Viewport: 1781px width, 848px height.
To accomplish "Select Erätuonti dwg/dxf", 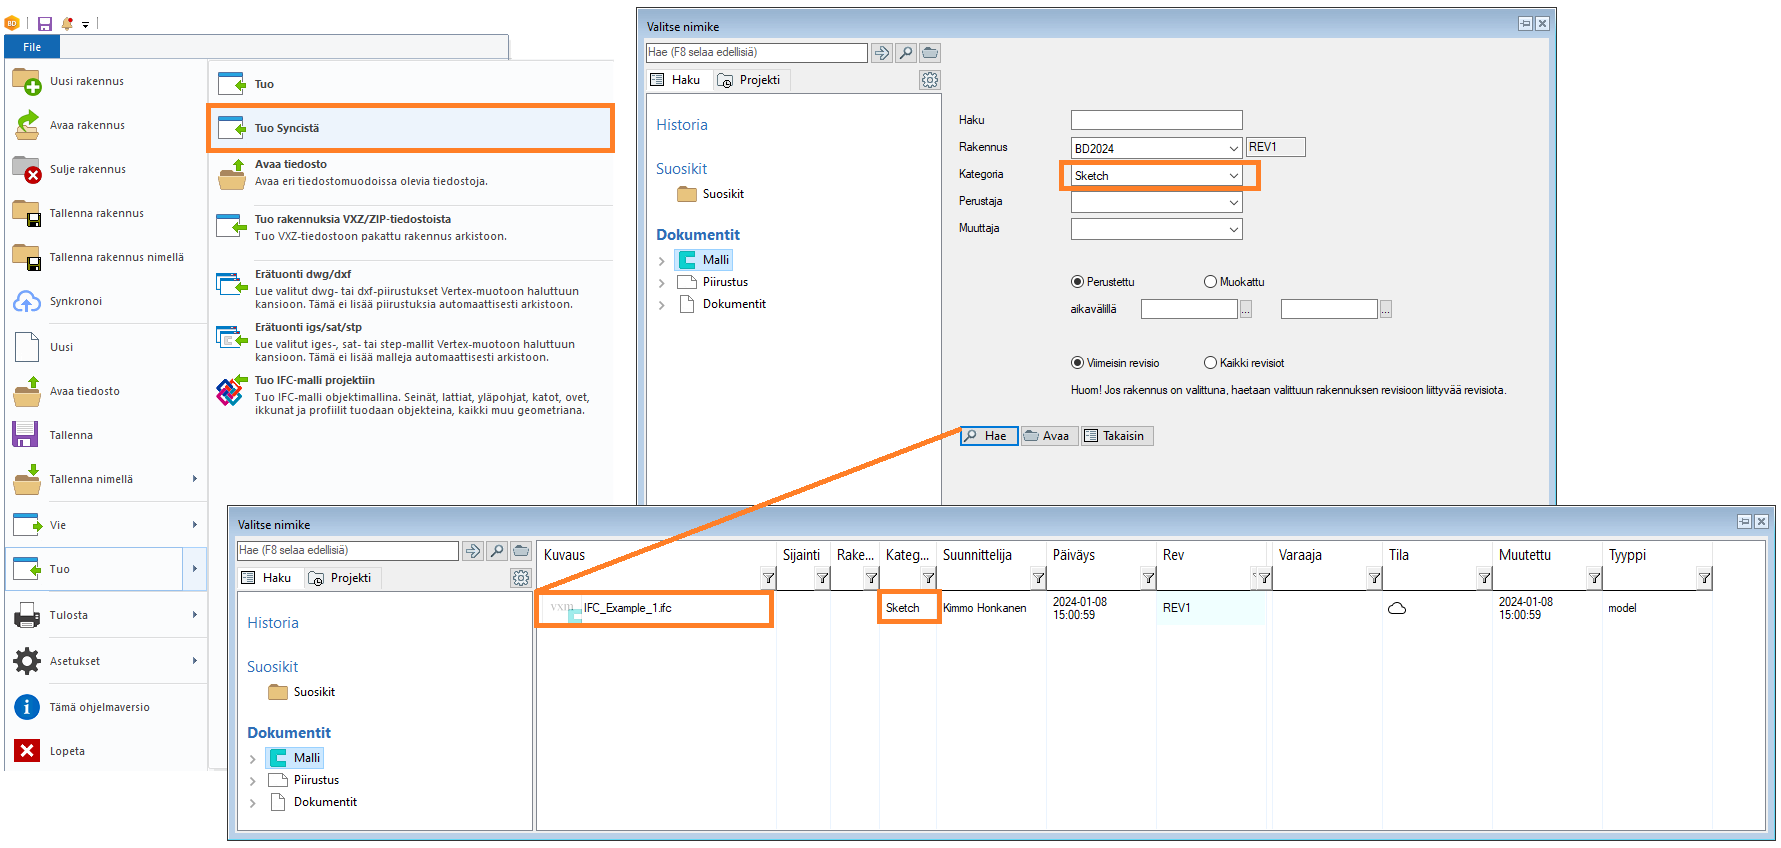I will [x=411, y=289].
